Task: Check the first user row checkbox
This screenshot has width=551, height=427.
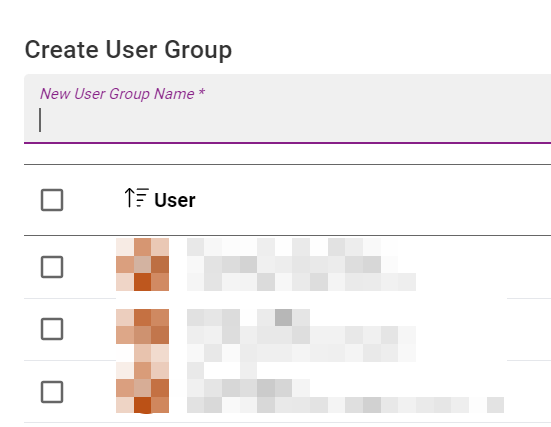Action: [x=52, y=267]
